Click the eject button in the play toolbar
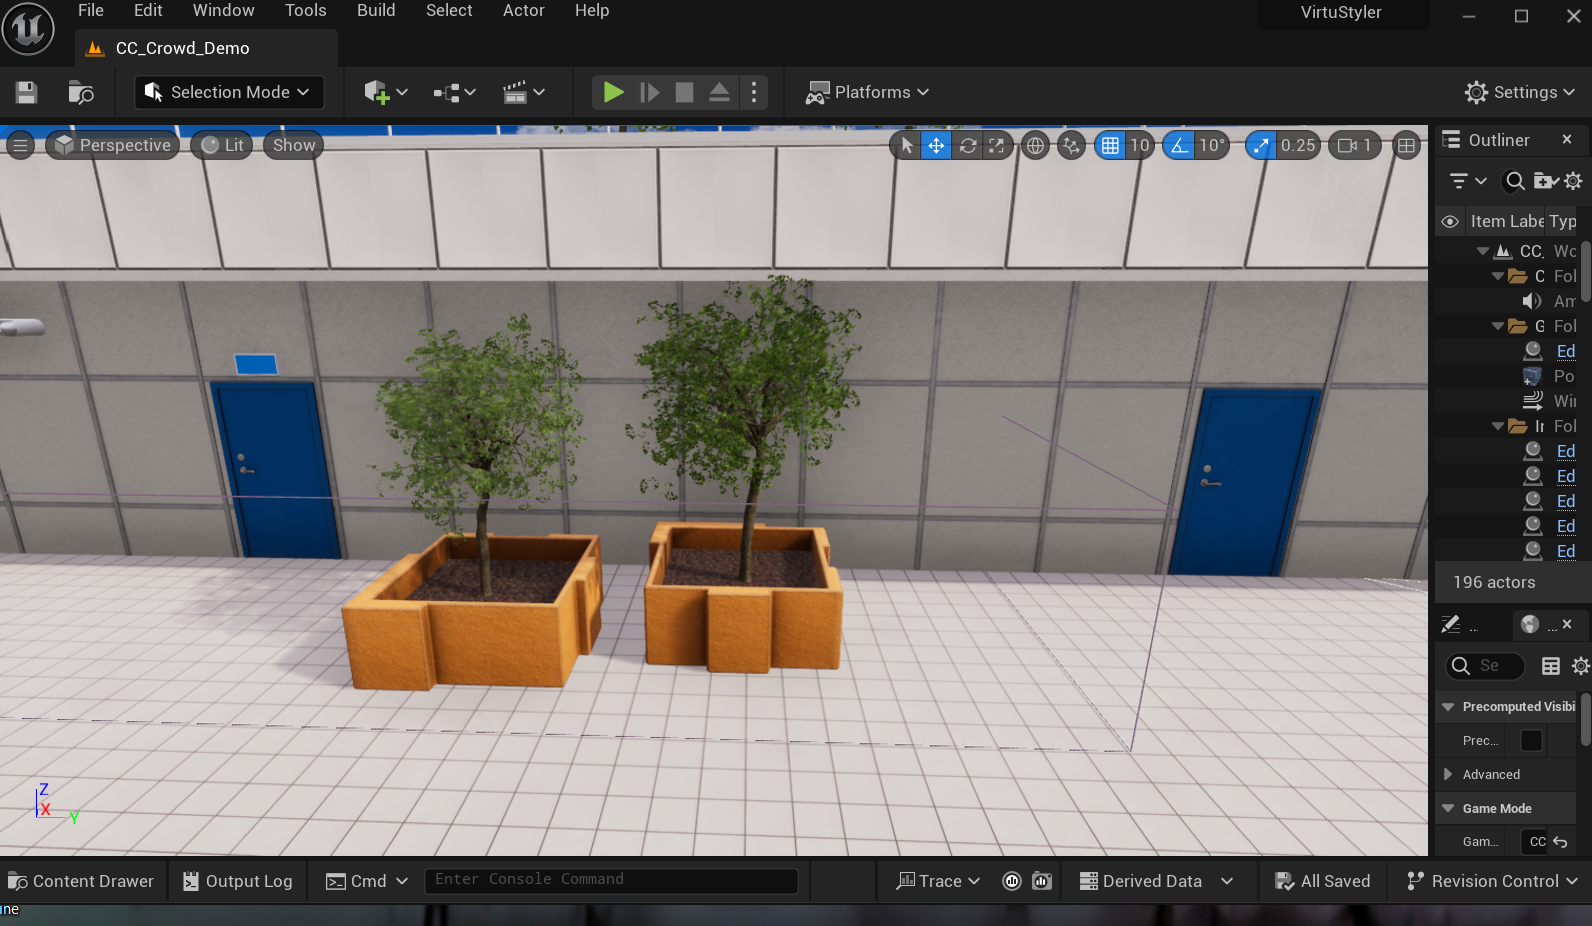1592x926 pixels. point(719,92)
